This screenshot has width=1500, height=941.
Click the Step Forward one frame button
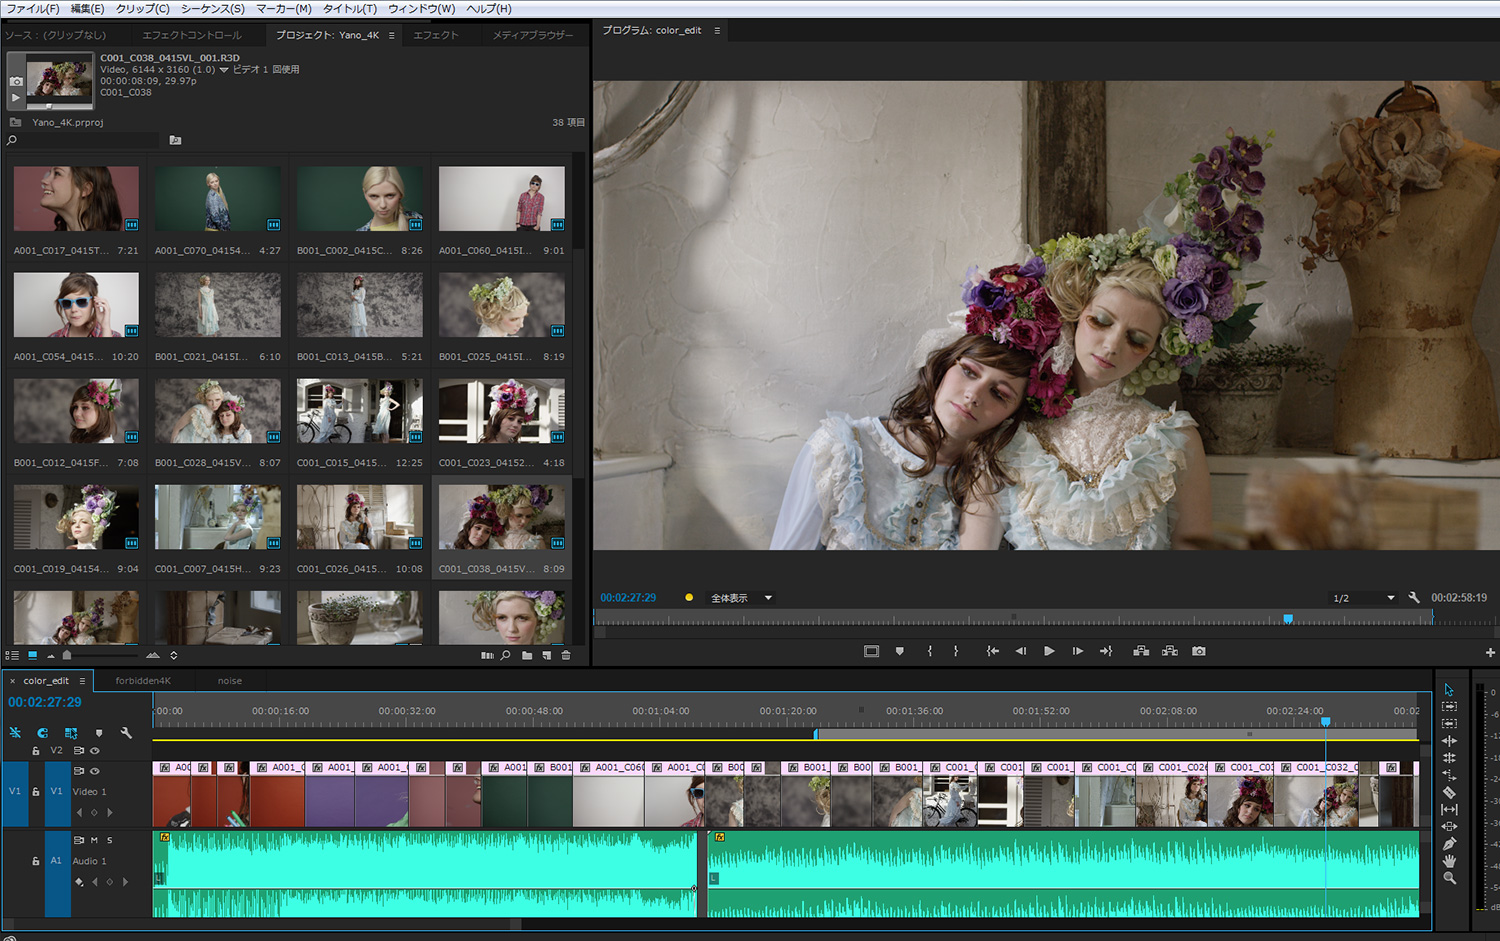pos(1077,651)
